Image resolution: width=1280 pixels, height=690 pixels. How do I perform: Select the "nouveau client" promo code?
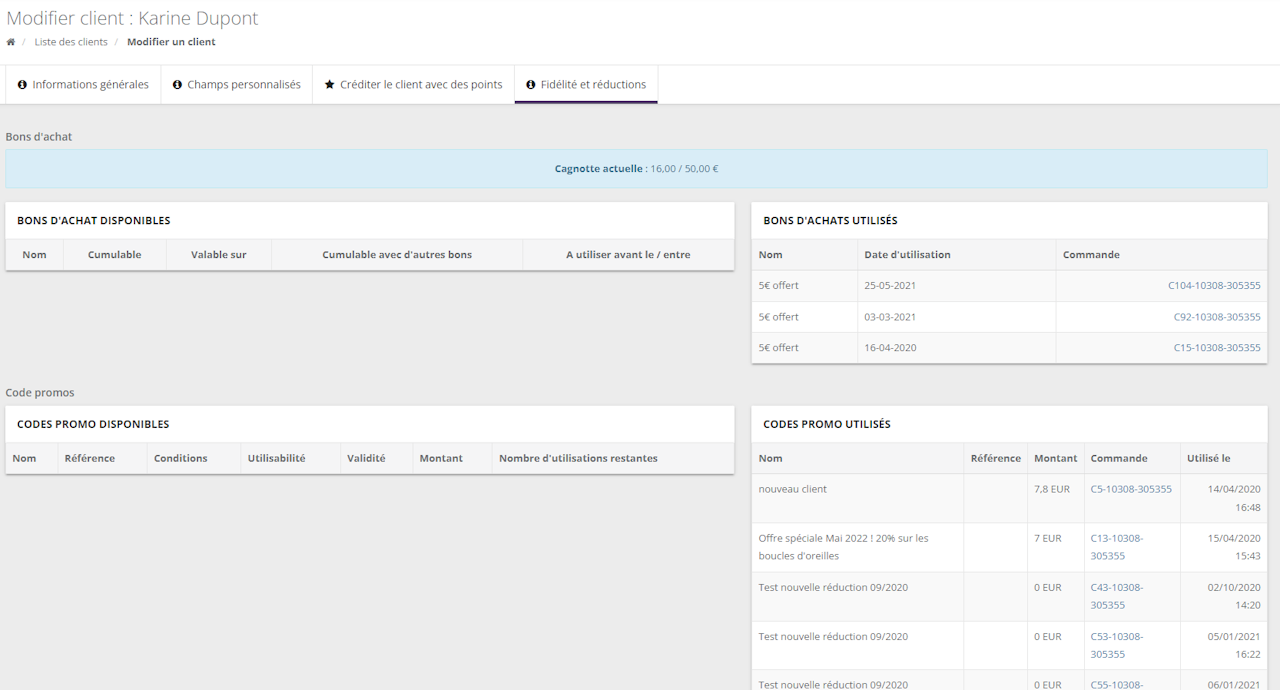[x=792, y=489]
